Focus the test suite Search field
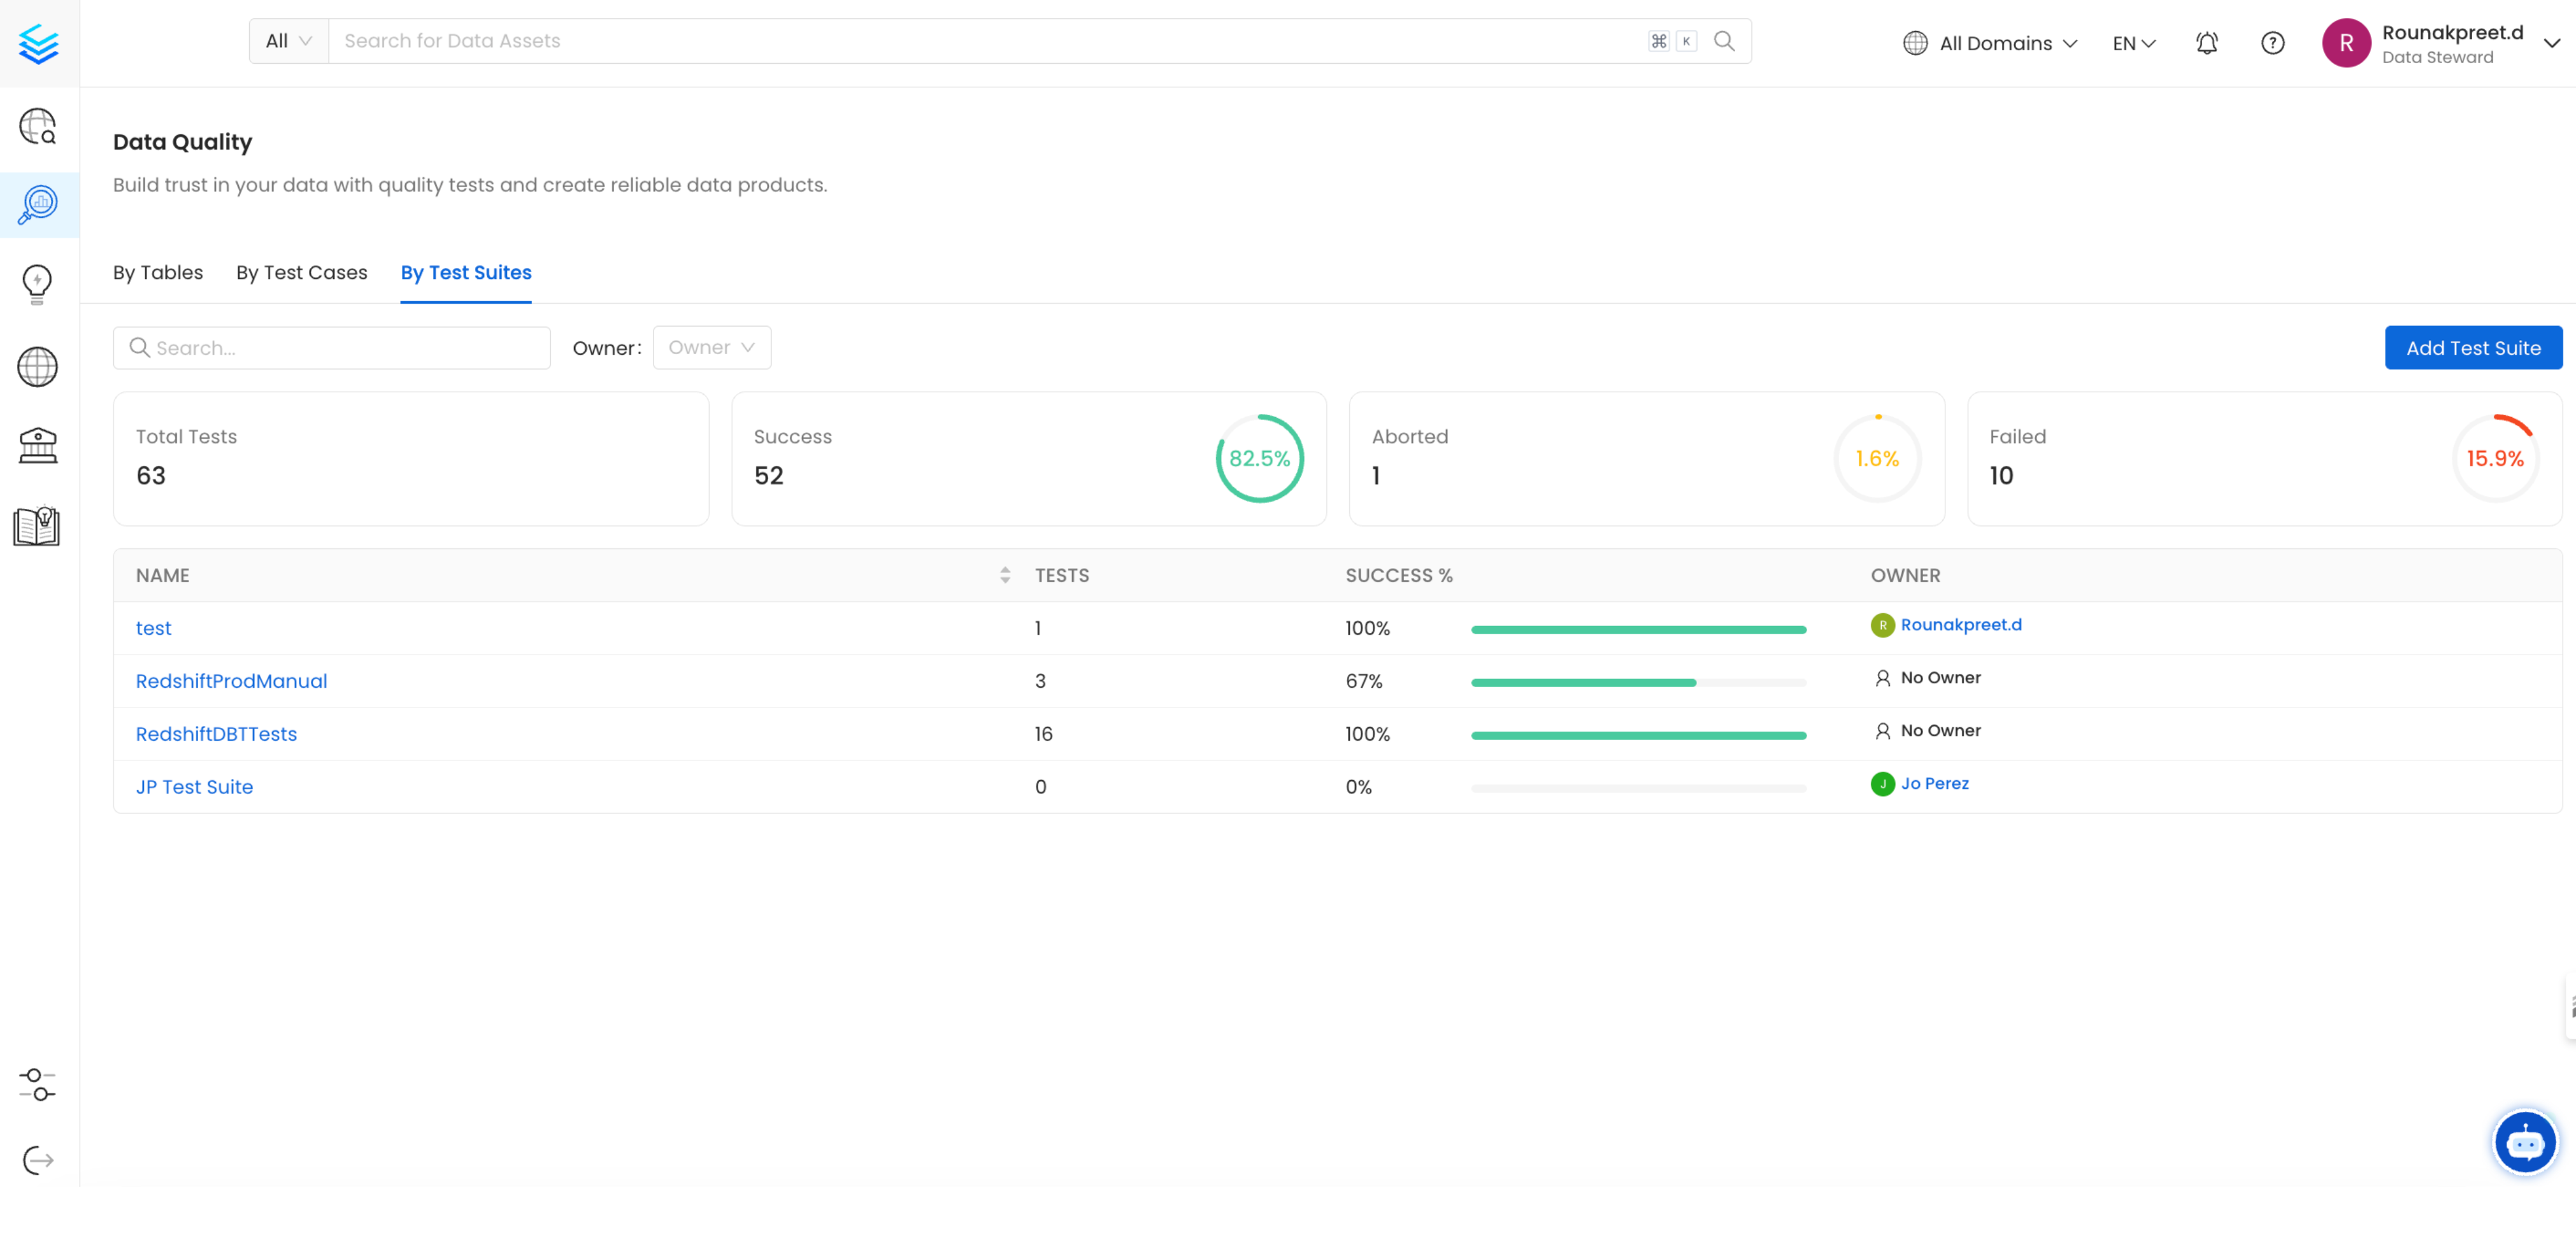Viewport: 2576px width, 1238px height. [x=332, y=347]
